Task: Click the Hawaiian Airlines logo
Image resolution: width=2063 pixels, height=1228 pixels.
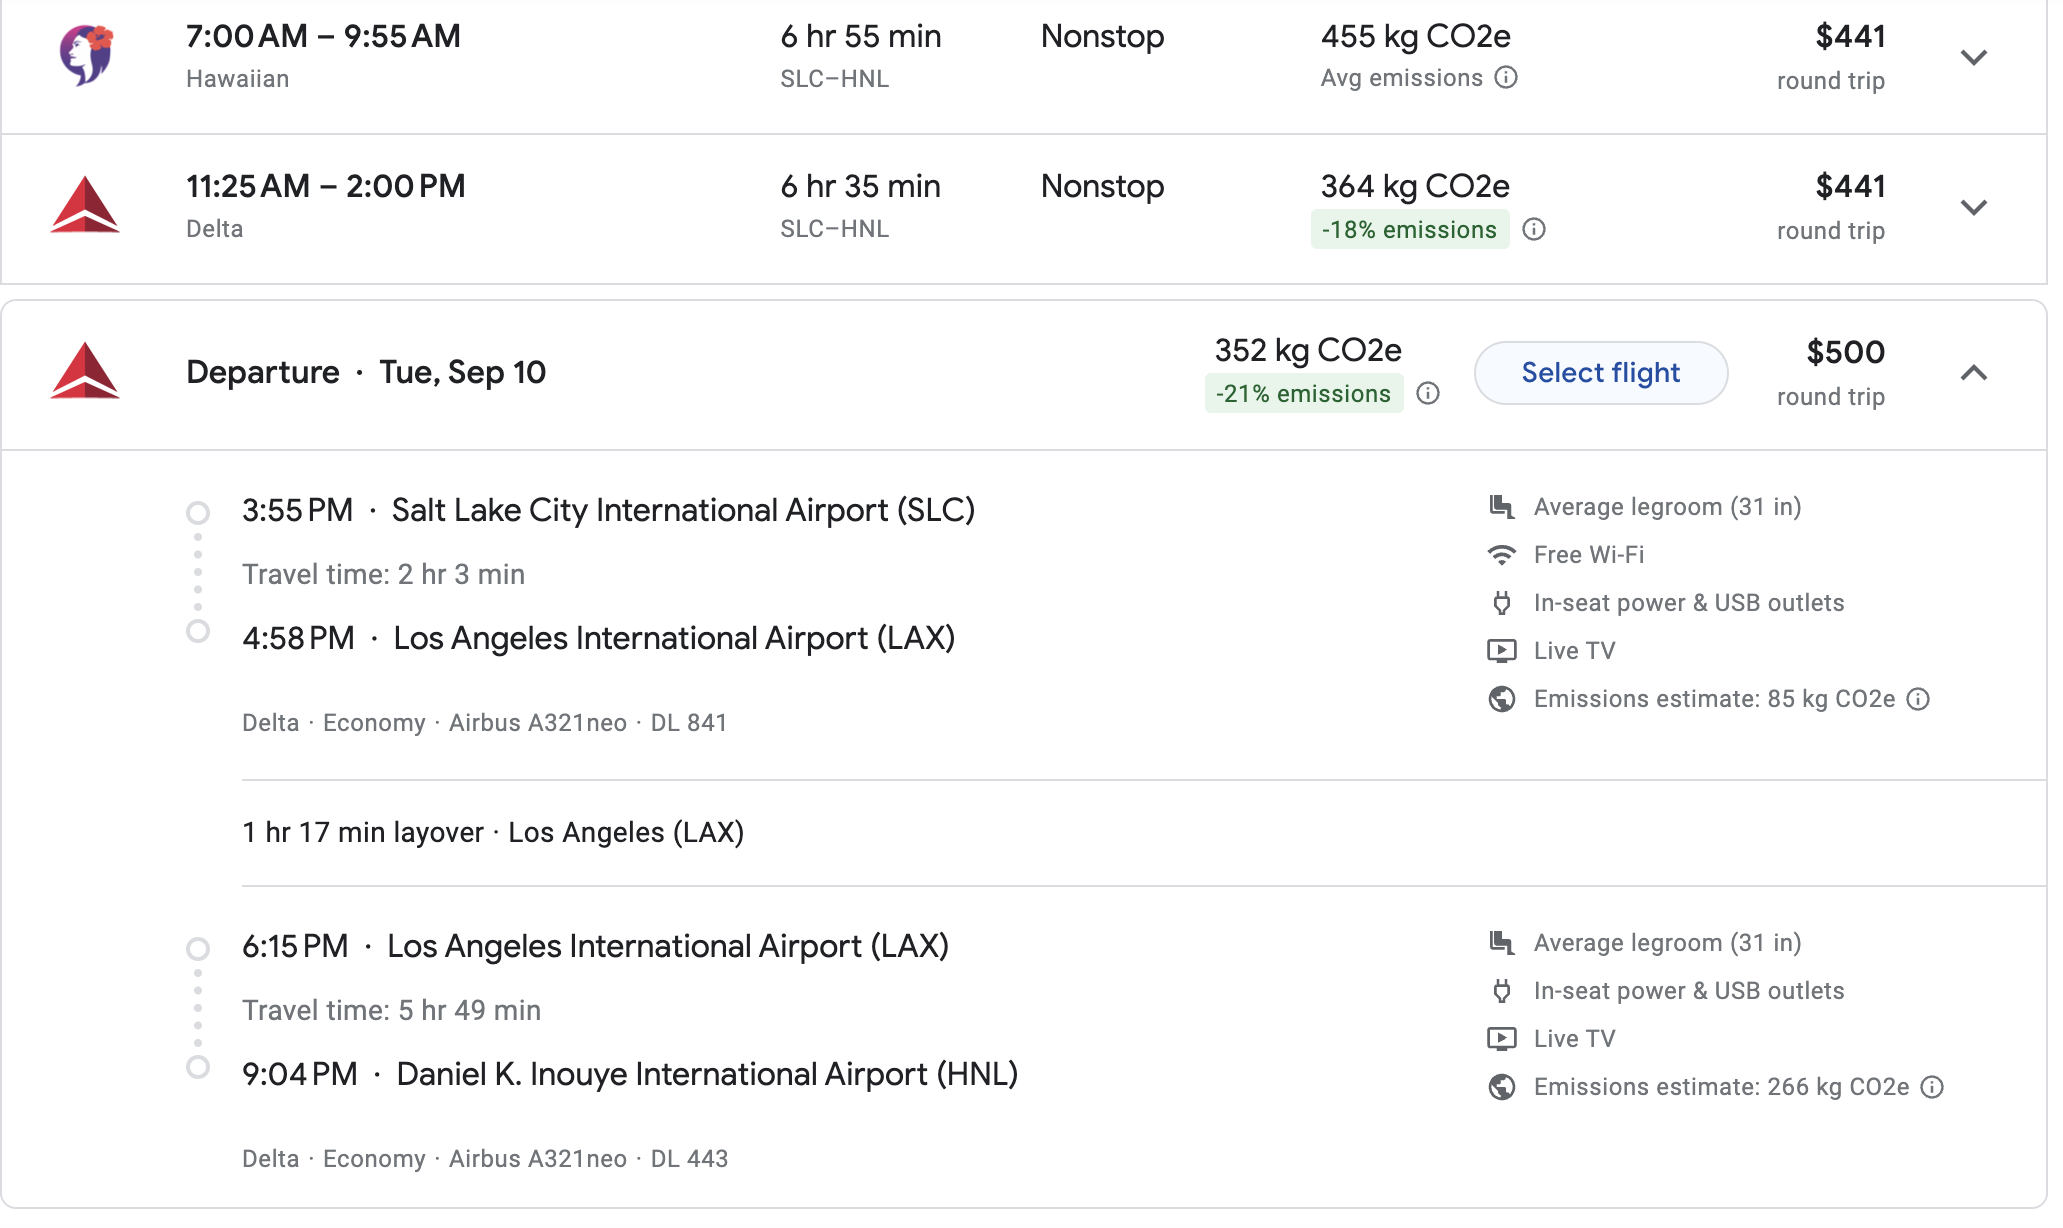Action: coord(86,55)
